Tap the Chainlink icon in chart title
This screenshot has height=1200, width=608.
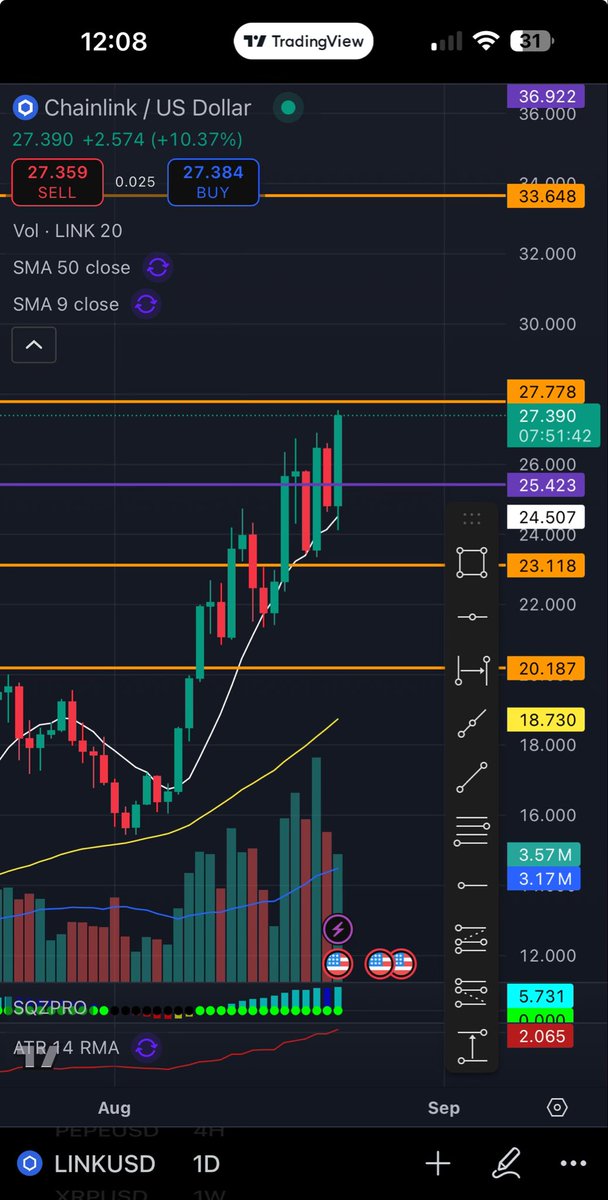pos(25,107)
